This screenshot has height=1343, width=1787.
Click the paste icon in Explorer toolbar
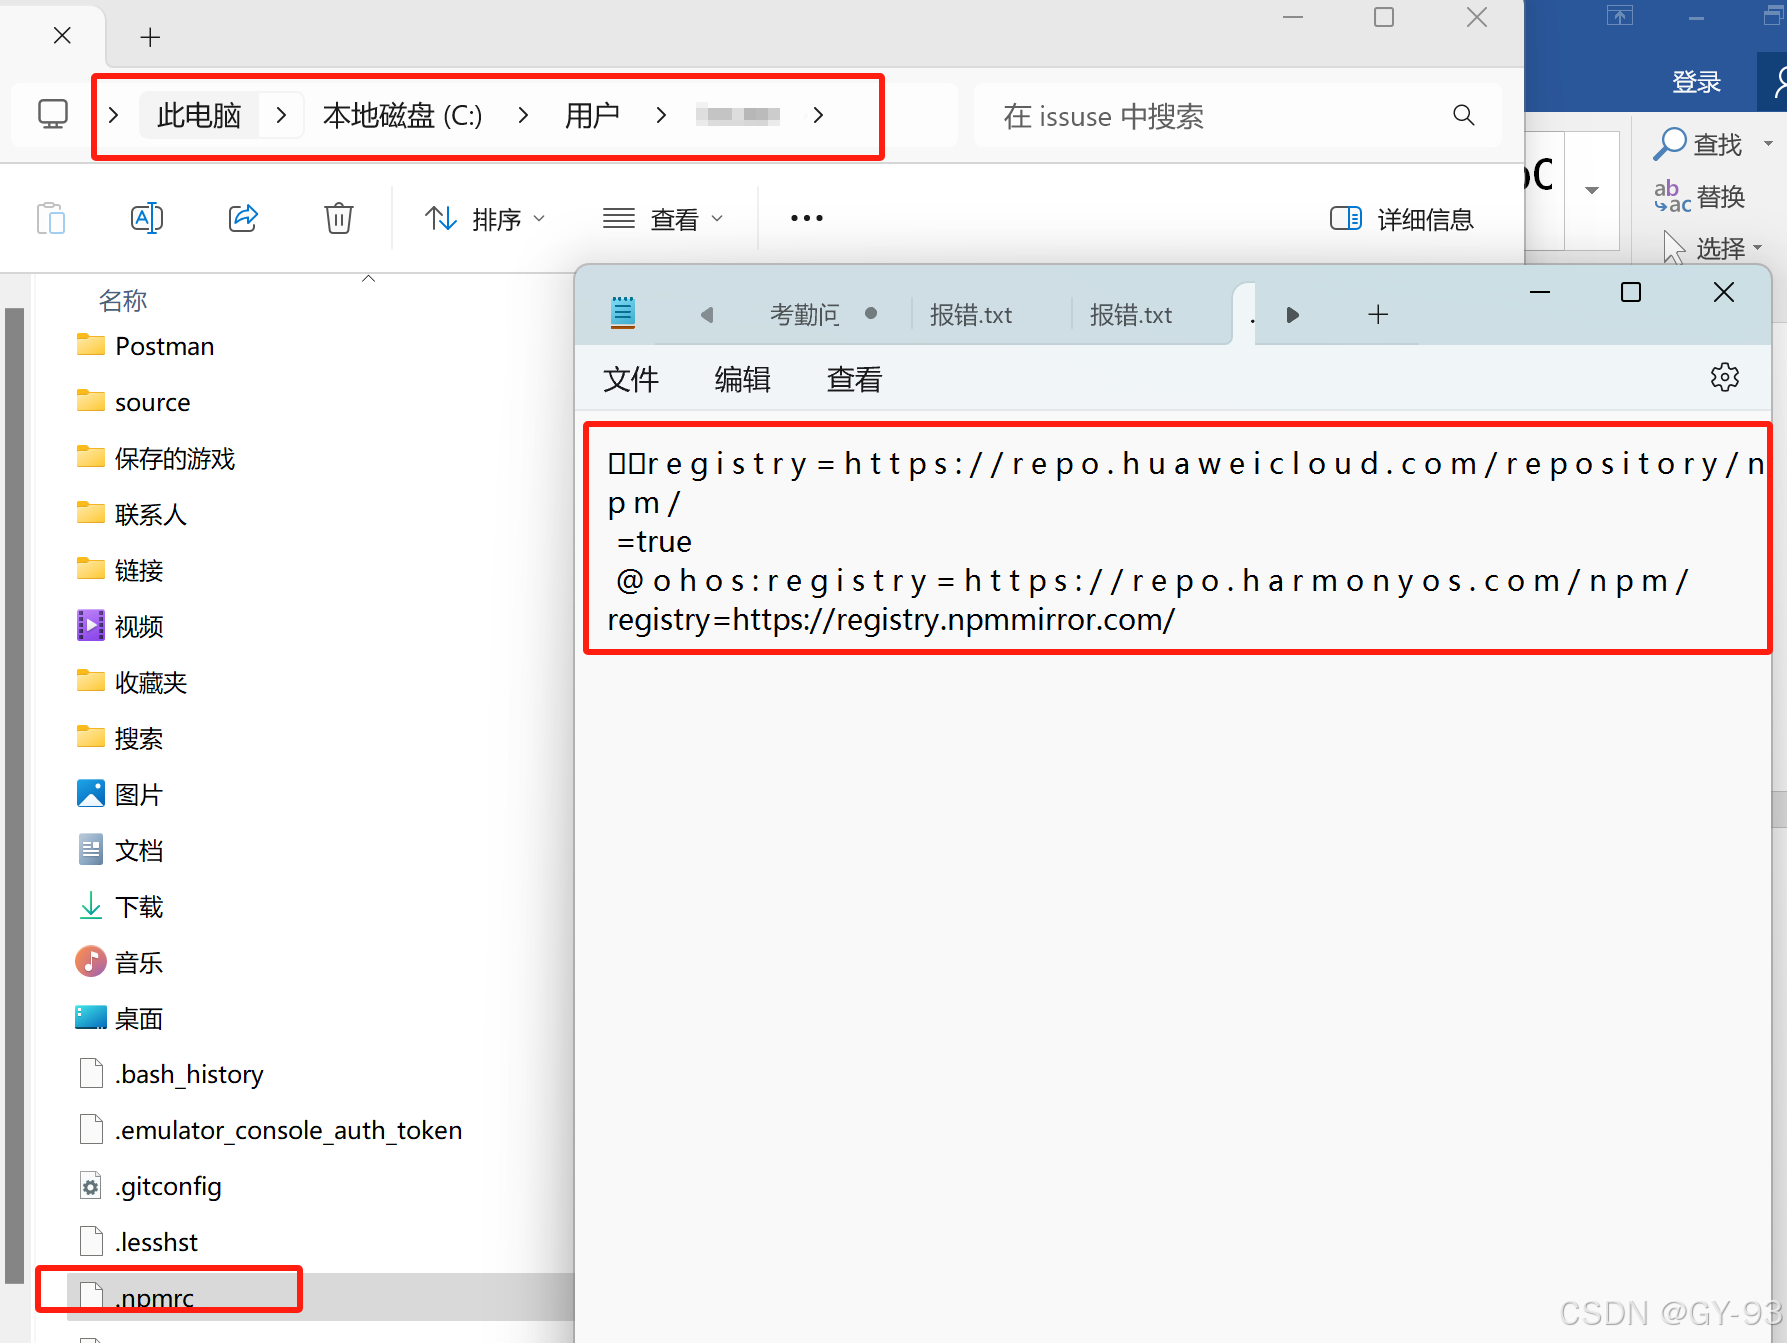50,218
